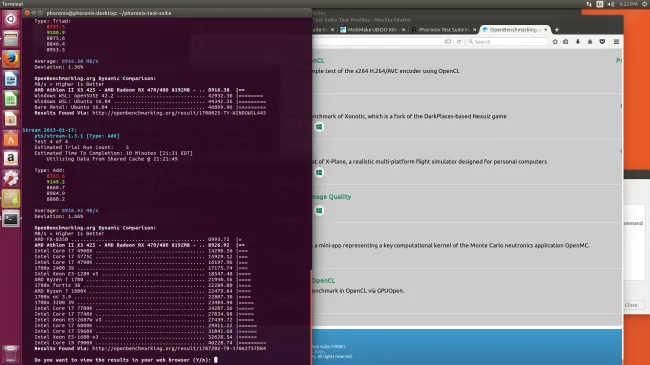This screenshot has height=365, width=650.
Task: Open Ubuntu Software from the dock
Action: [11, 139]
